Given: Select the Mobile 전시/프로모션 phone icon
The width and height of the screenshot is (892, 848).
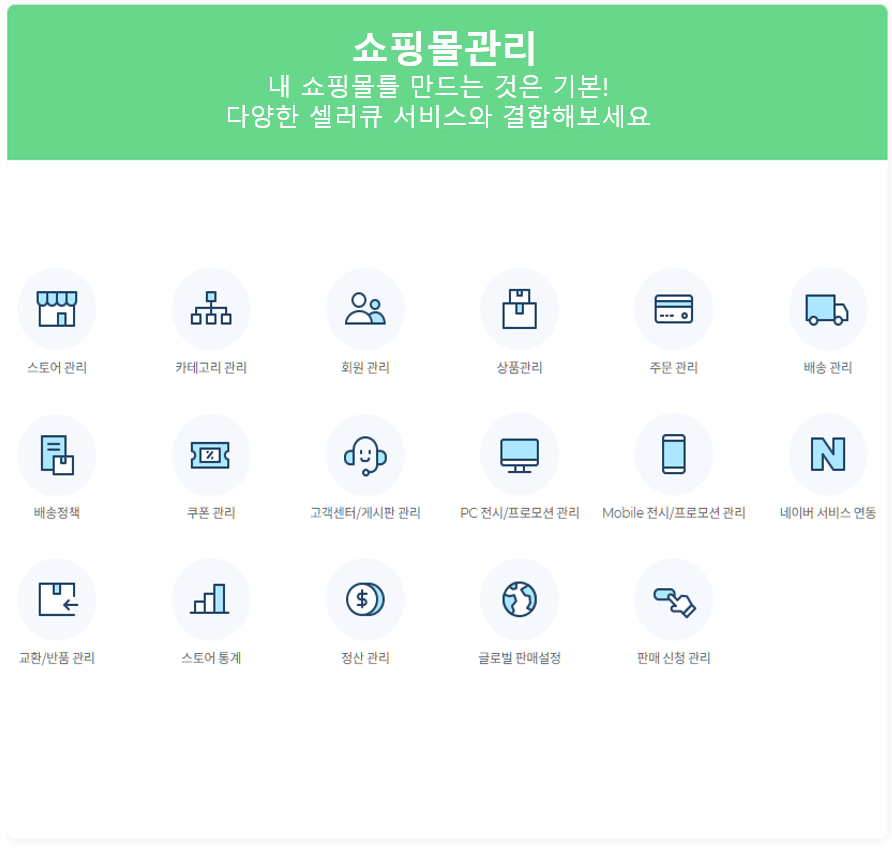Looking at the screenshot, I should [x=674, y=454].
